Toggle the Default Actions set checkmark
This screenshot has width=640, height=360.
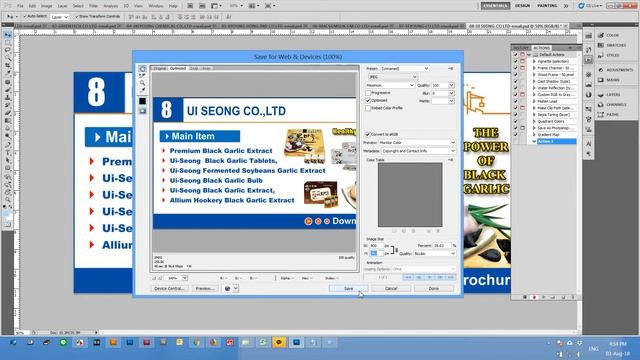tap(516, 55)
